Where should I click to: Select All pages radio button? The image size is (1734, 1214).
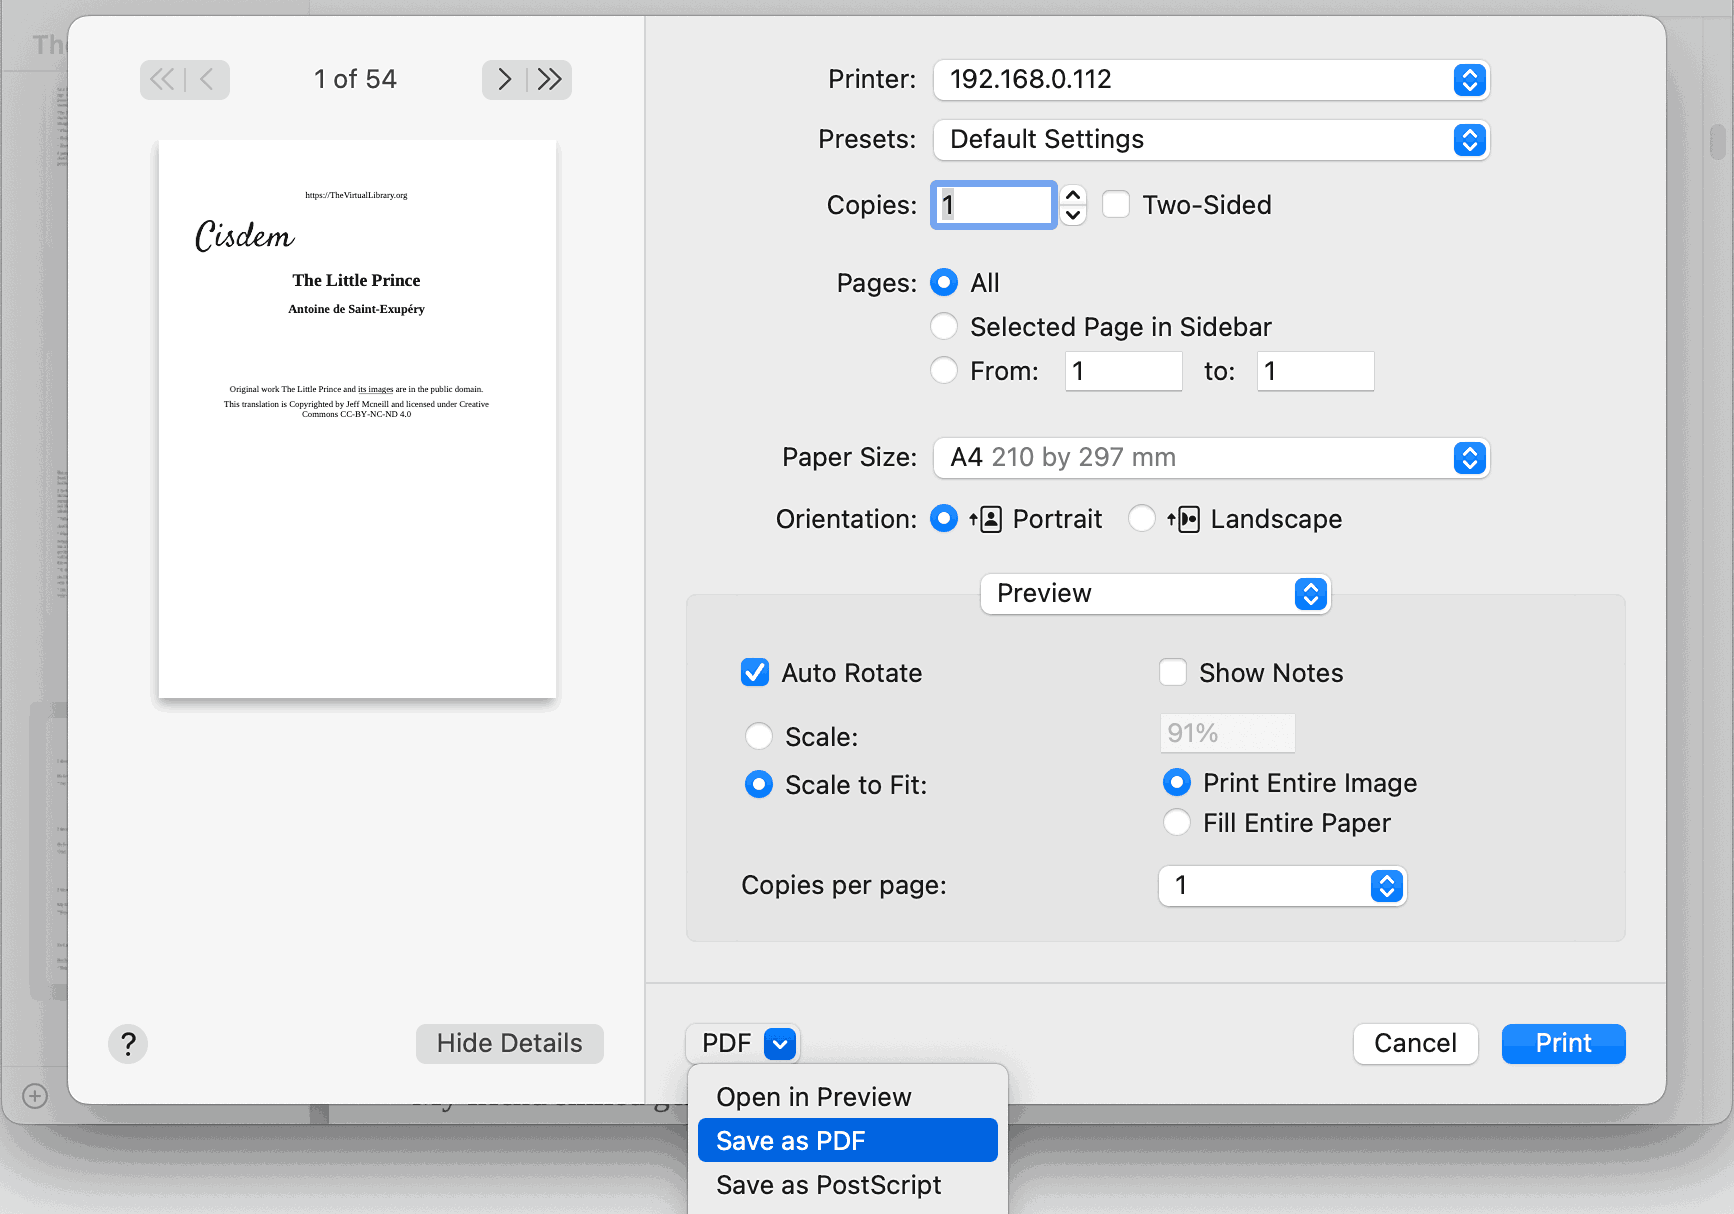[x=944, y=283]
